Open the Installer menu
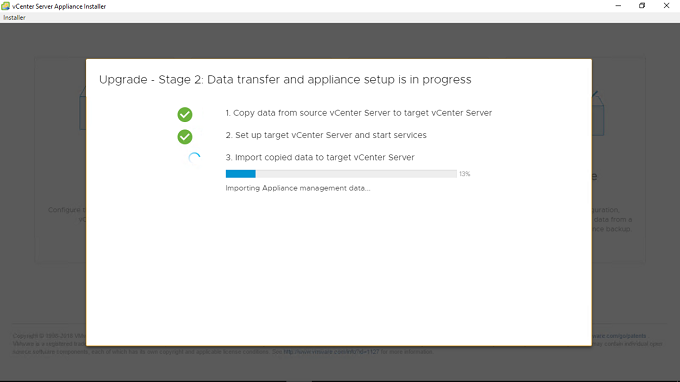This screenshot has width=680, height=382. [x=14, y=18]
